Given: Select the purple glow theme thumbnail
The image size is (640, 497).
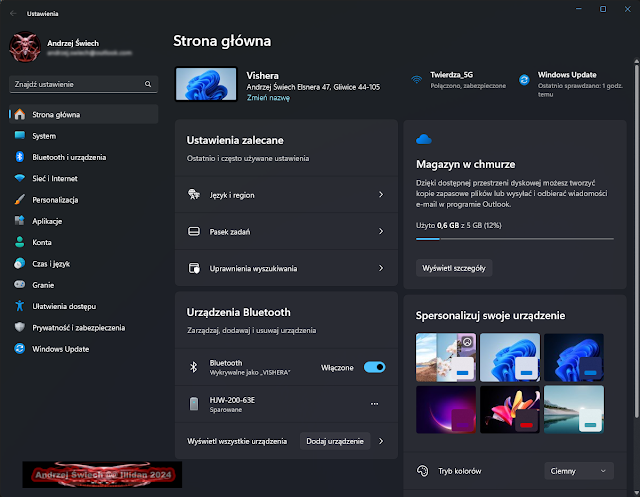Looking at the screenshot, I should point(446,409).
